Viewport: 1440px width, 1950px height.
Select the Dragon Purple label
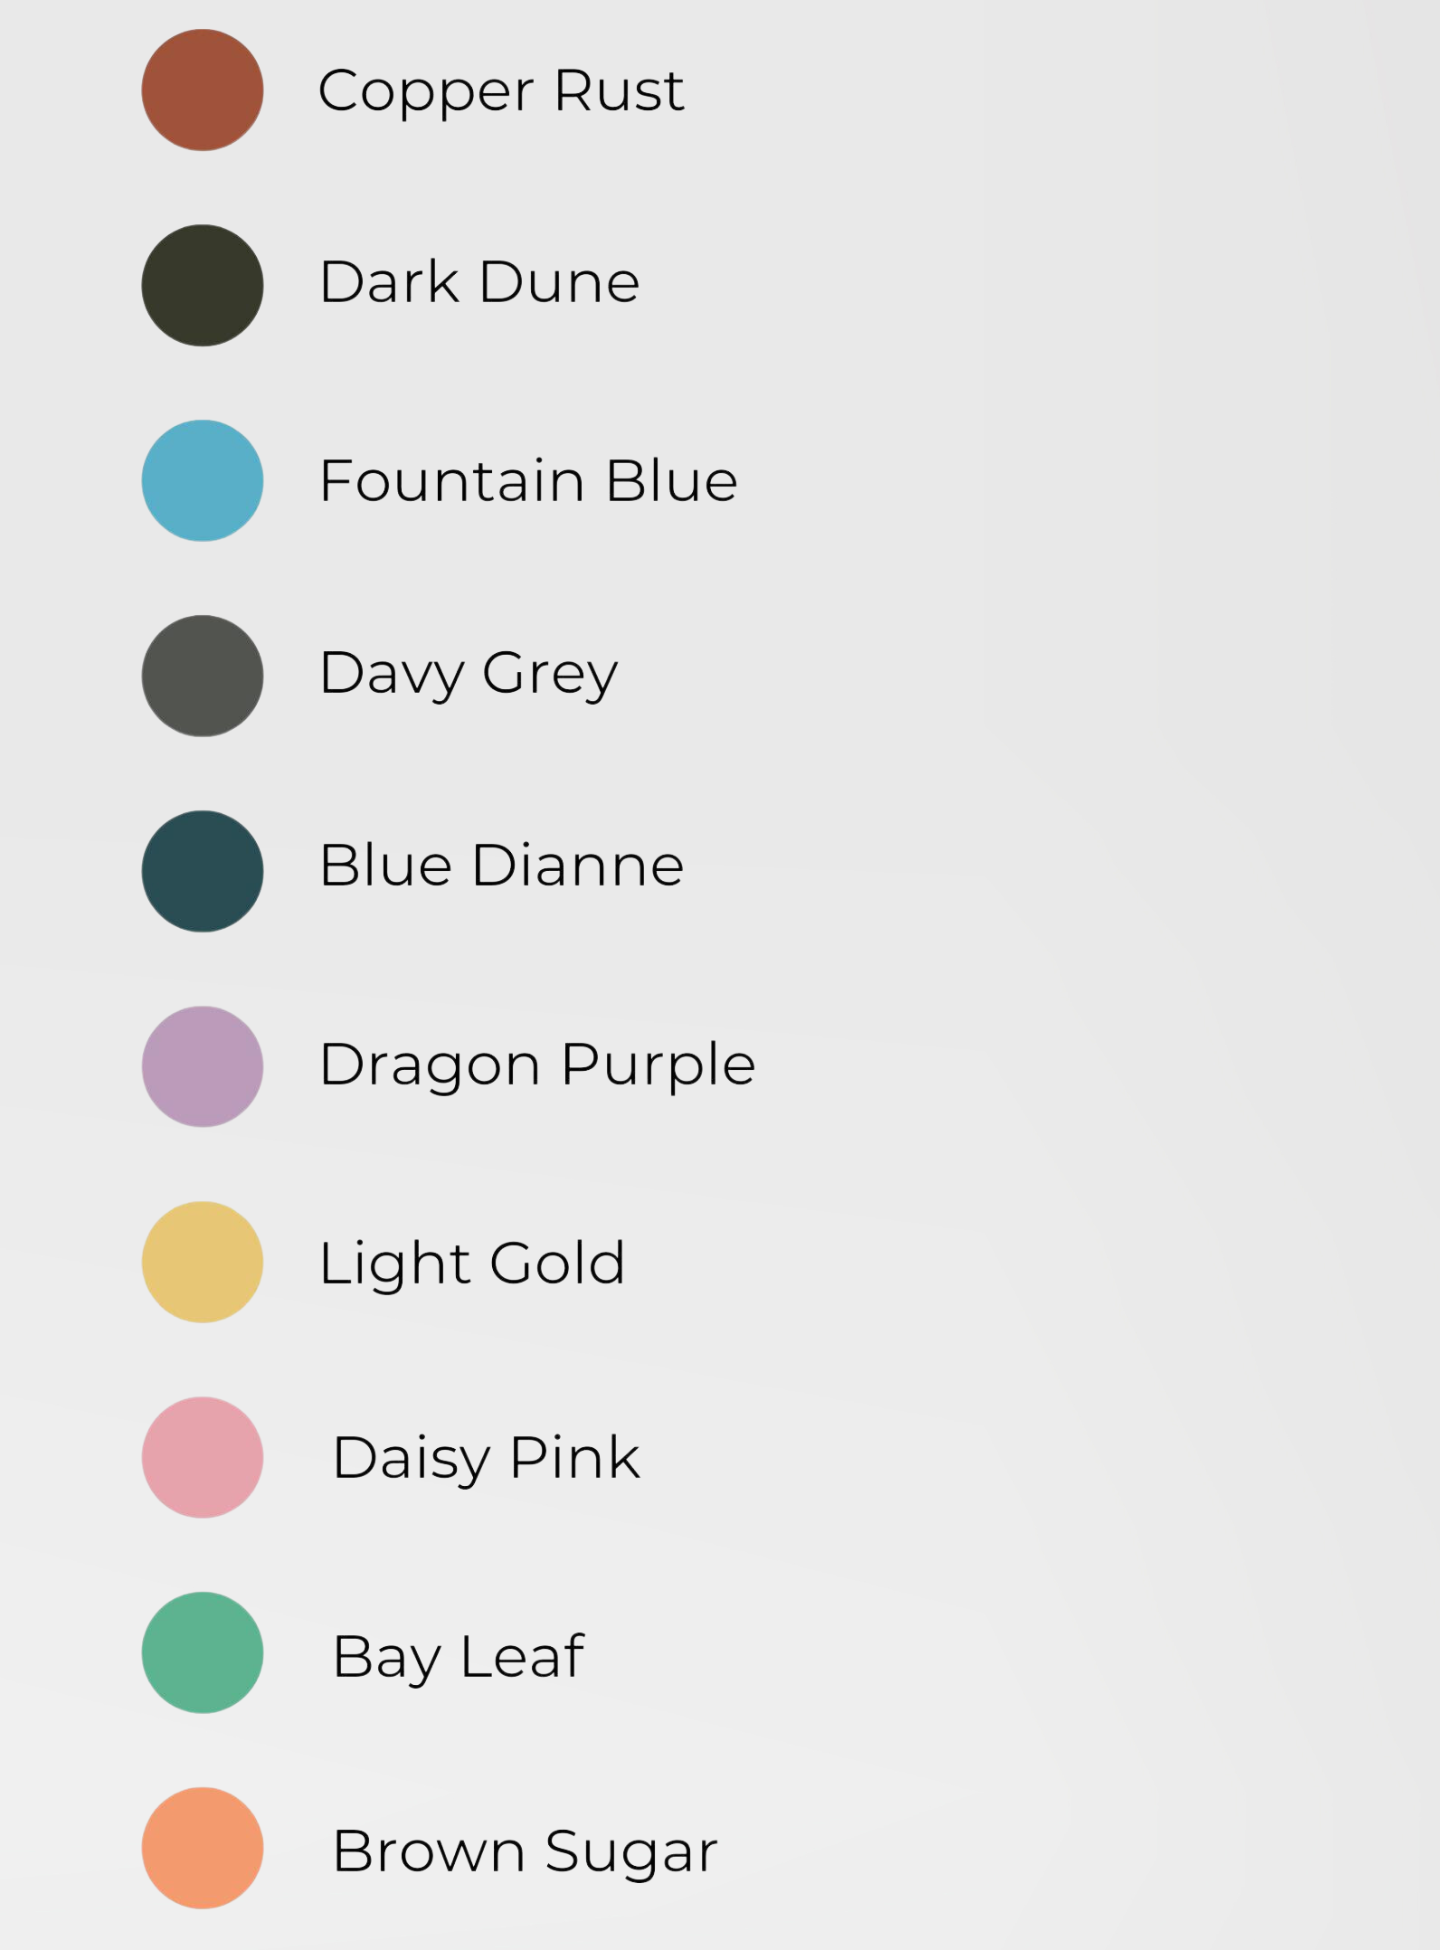point(537,1064)
